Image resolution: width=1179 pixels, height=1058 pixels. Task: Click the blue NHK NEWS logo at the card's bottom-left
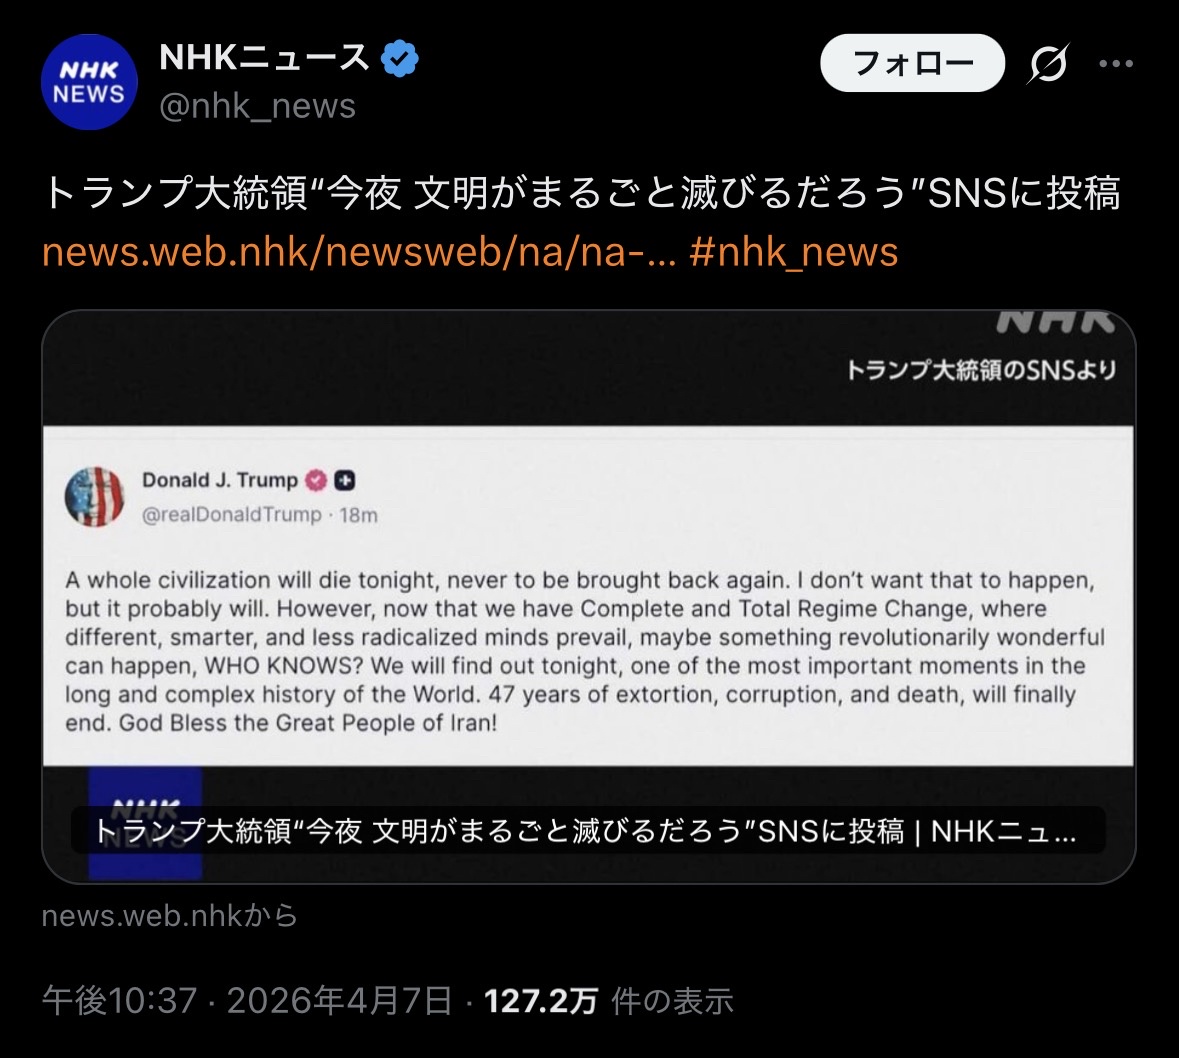(x=145, y=823)
